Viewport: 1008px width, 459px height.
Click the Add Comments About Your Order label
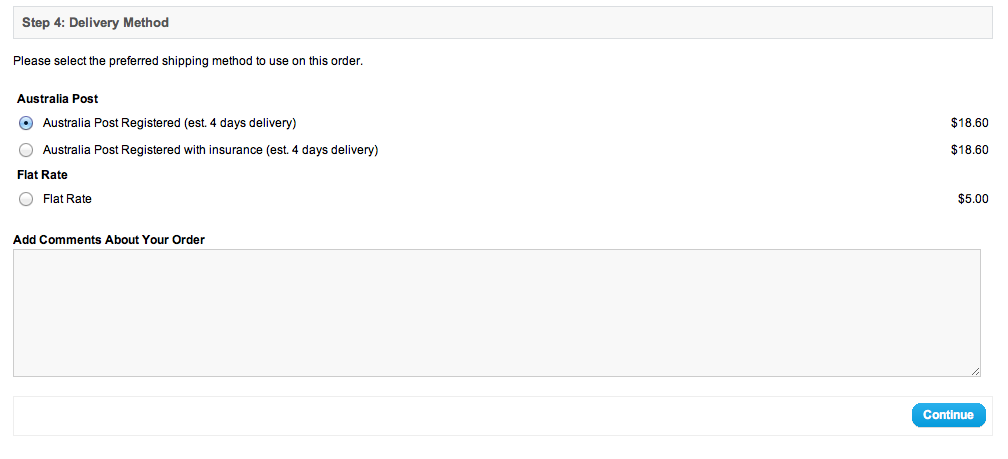point(109,240)
